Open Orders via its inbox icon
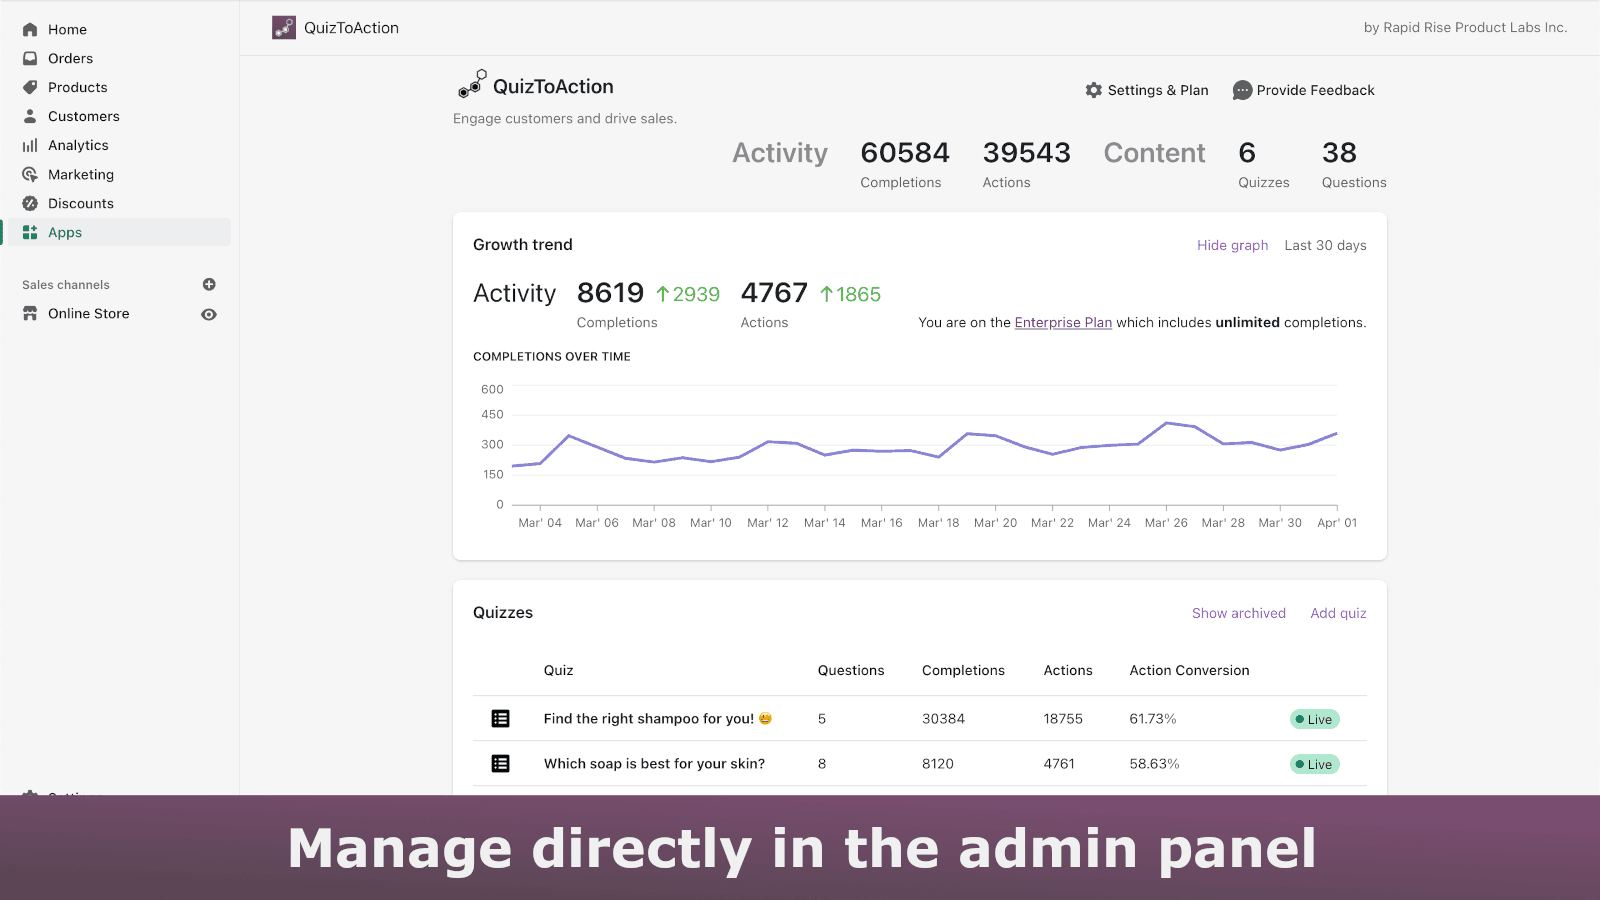Screen dimensions: 1600x900 pos(30,59)
